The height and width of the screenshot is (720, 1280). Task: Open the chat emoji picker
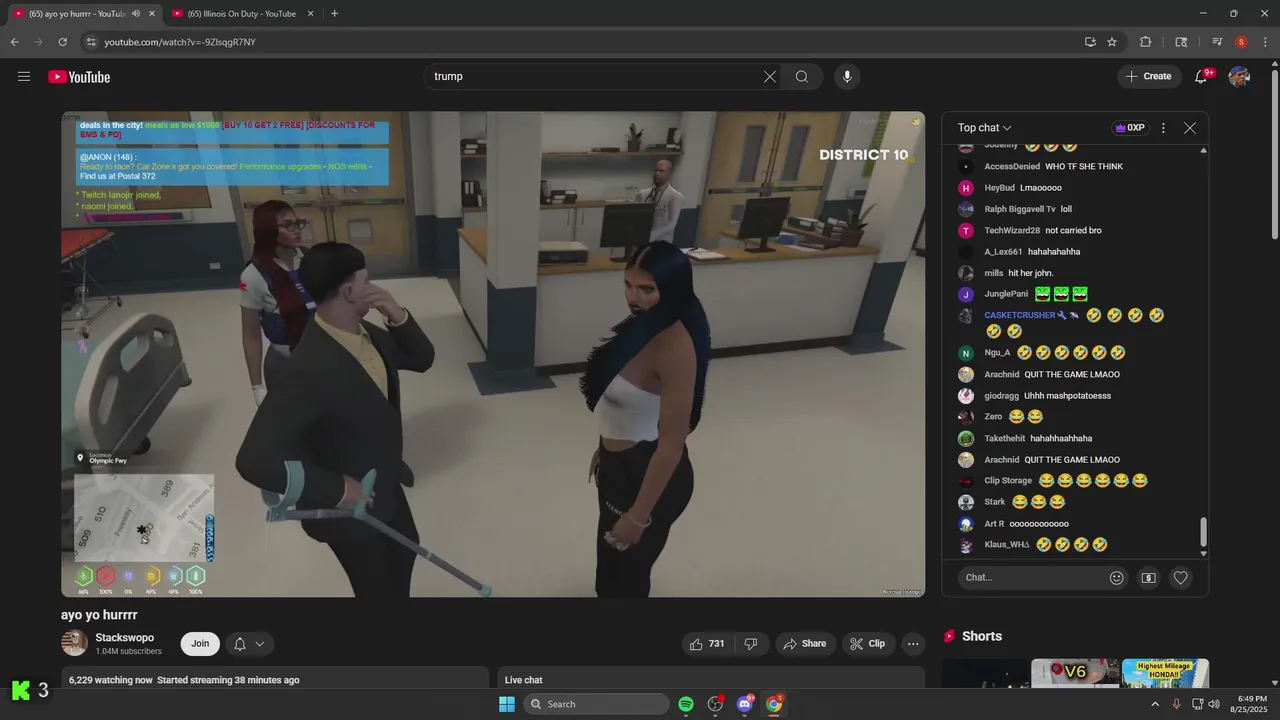point(1117,577)
